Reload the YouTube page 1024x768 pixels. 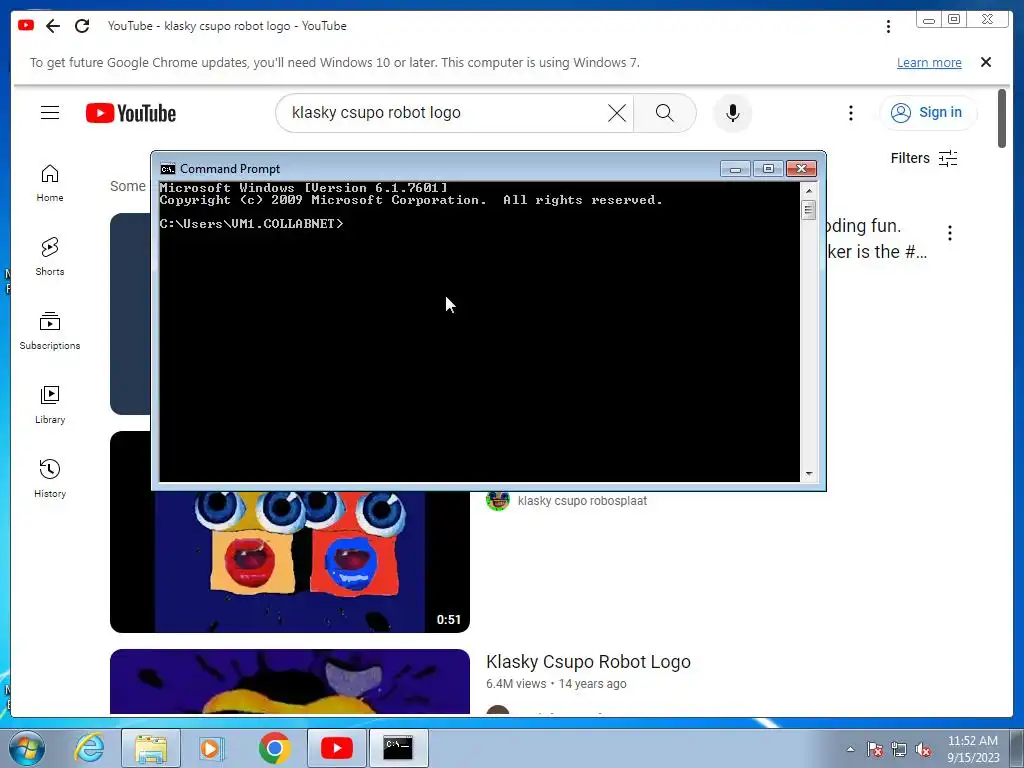pos(82,25)
